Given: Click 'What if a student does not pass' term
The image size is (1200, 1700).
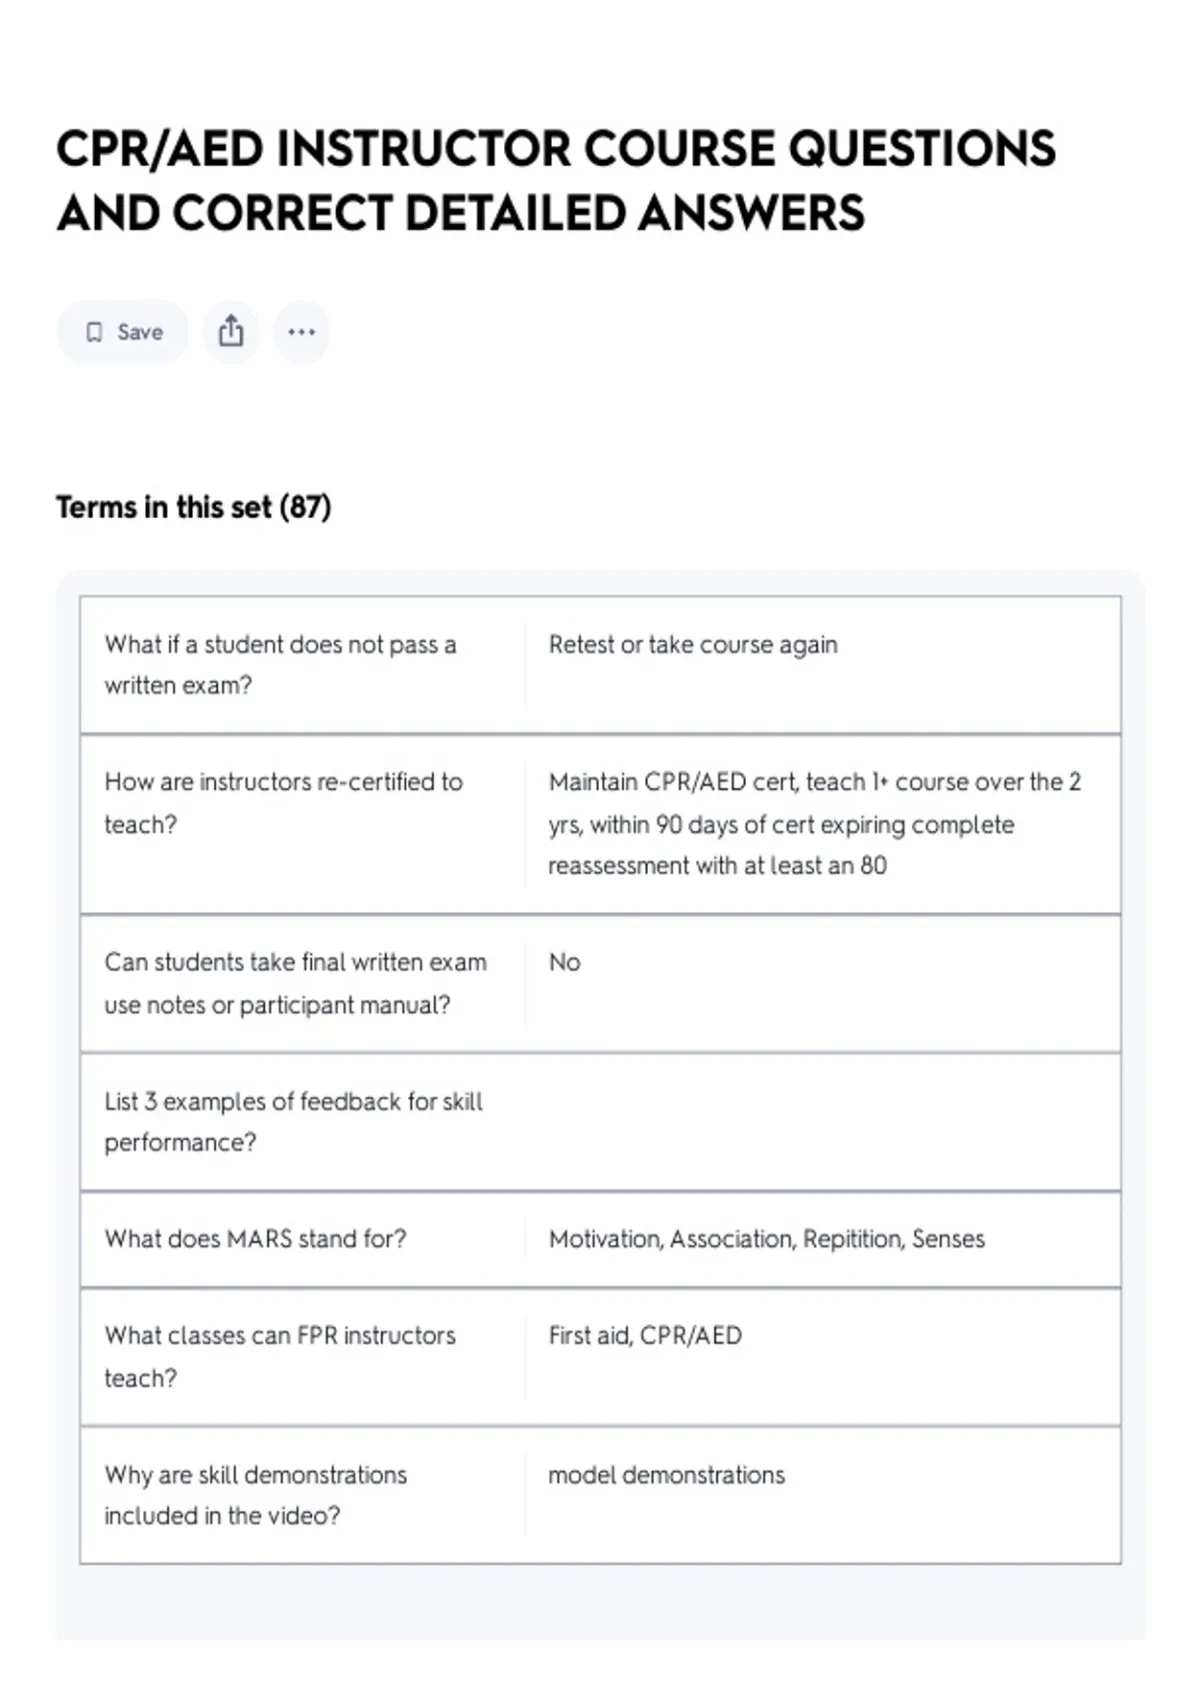Looking at the screenshot, I should coord(280,665).
